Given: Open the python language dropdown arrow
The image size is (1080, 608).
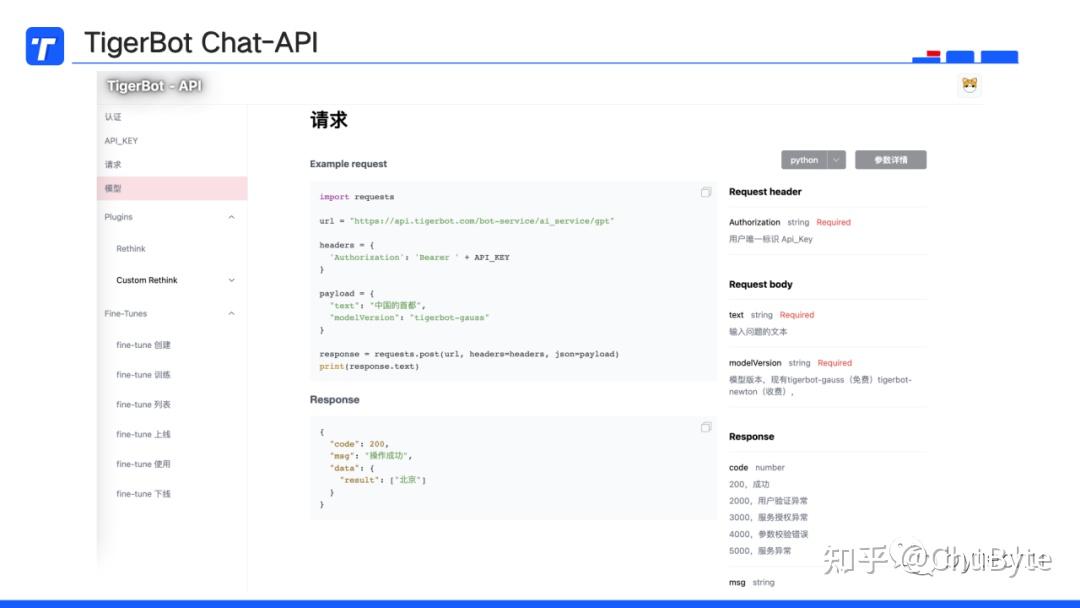Looking at the screenshot, I should click(836, 160).
